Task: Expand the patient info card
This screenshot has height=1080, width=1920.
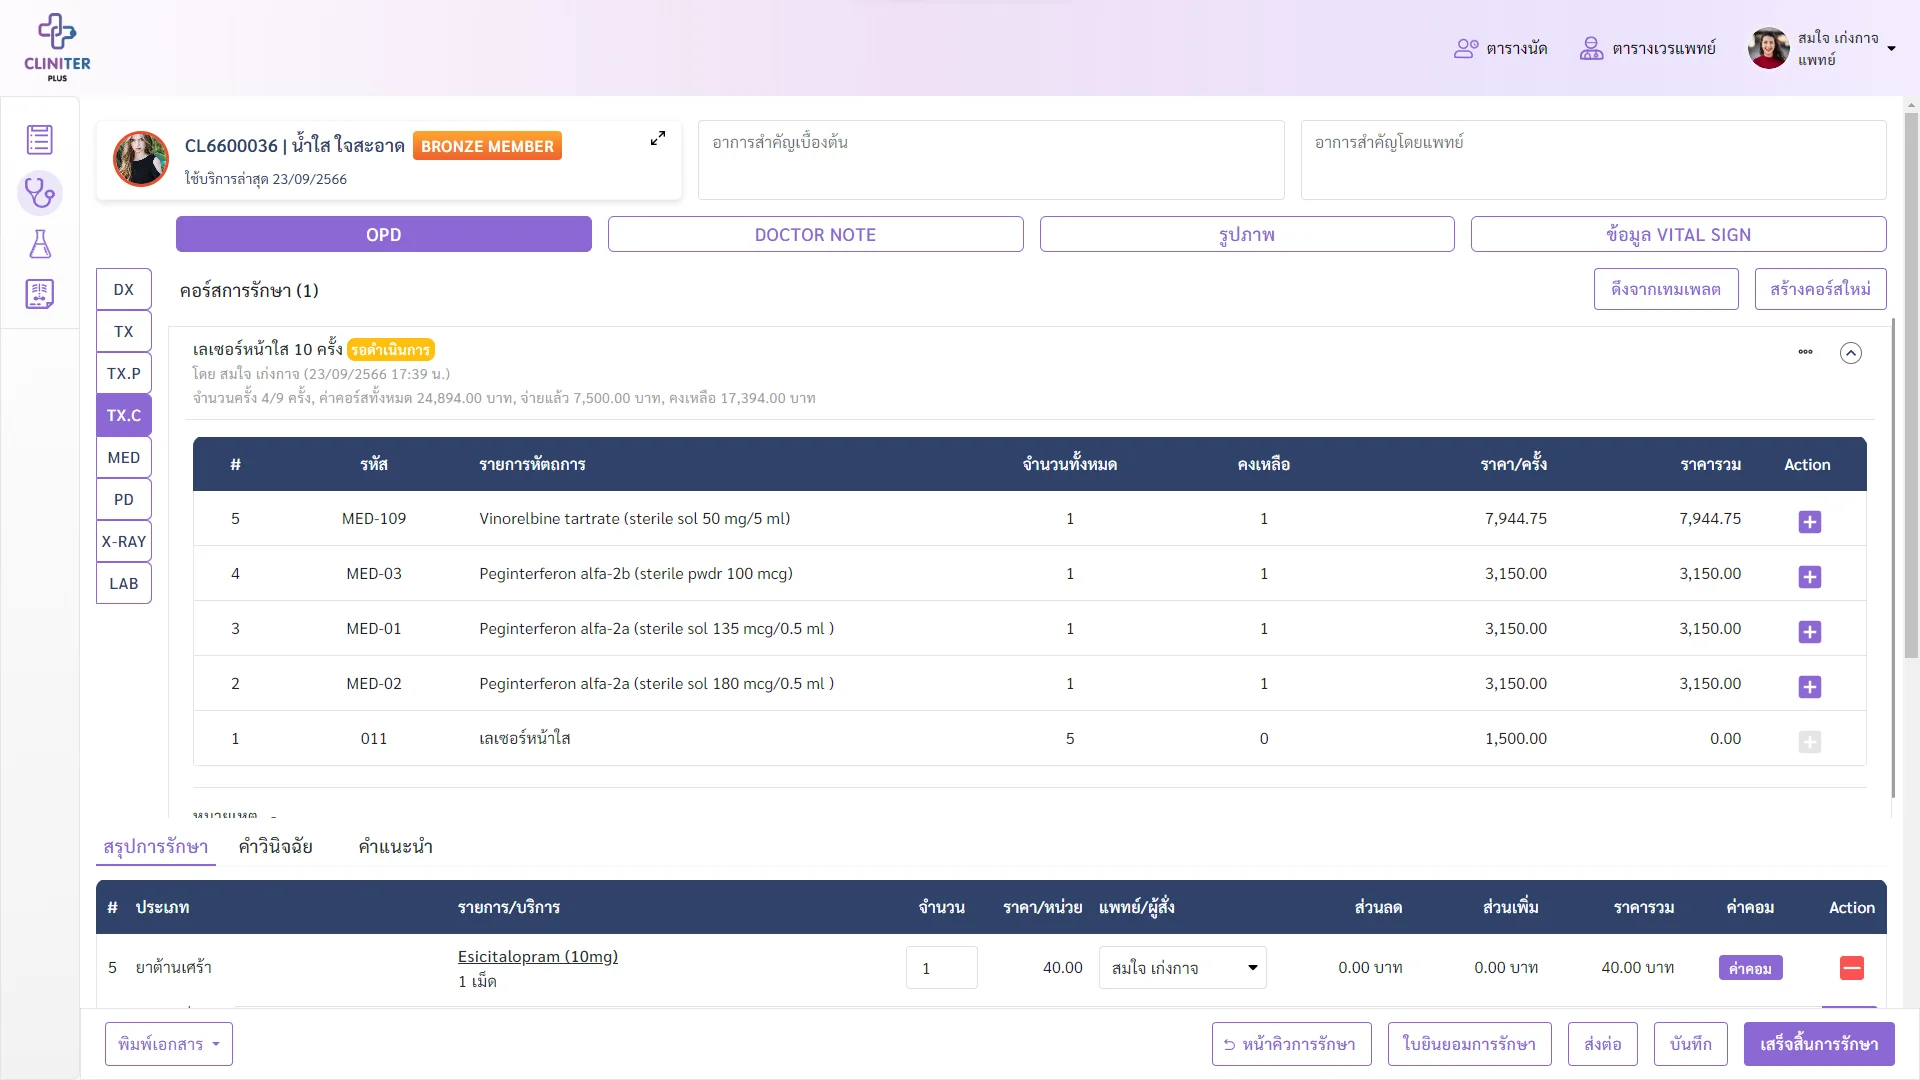Action: pos(658,139)
